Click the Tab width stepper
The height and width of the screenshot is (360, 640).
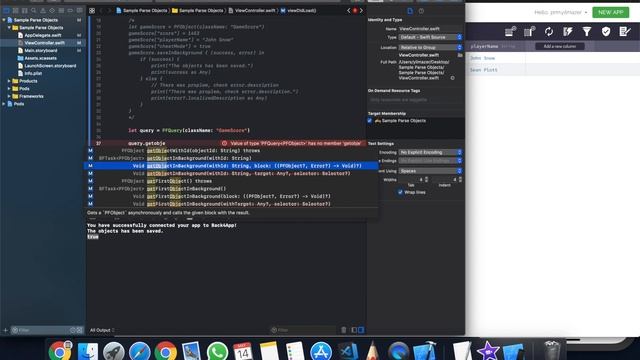point(427,179)
